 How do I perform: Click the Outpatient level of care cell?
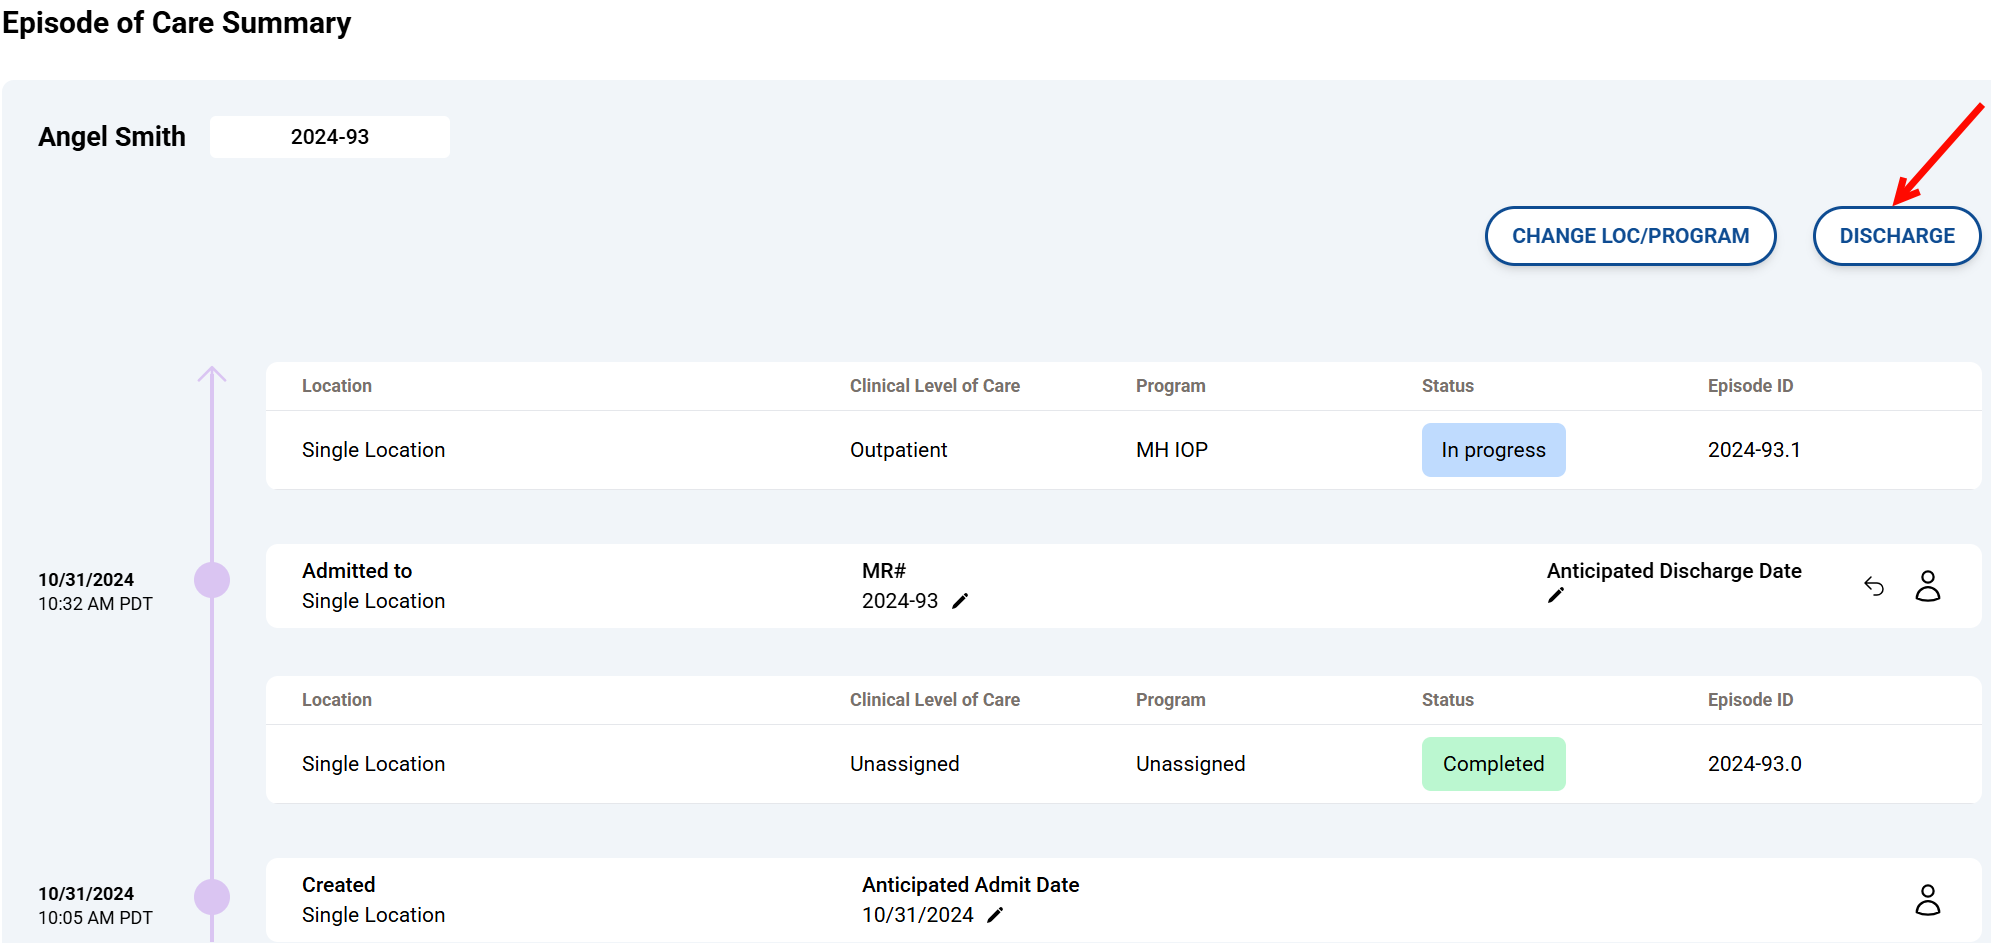pos(898,450)
